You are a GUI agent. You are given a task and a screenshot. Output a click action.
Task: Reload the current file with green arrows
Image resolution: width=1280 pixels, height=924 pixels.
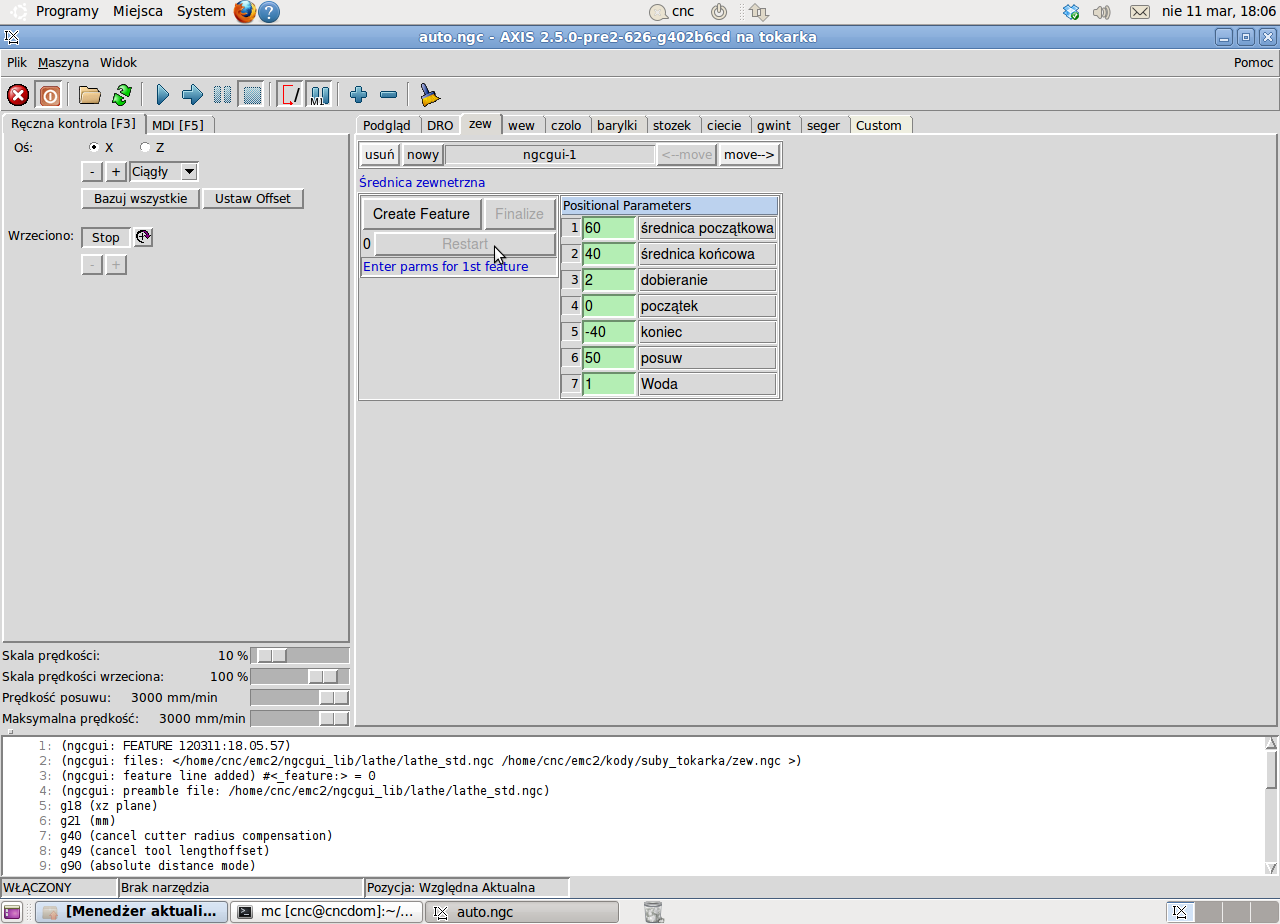click(x=122, y=95)
